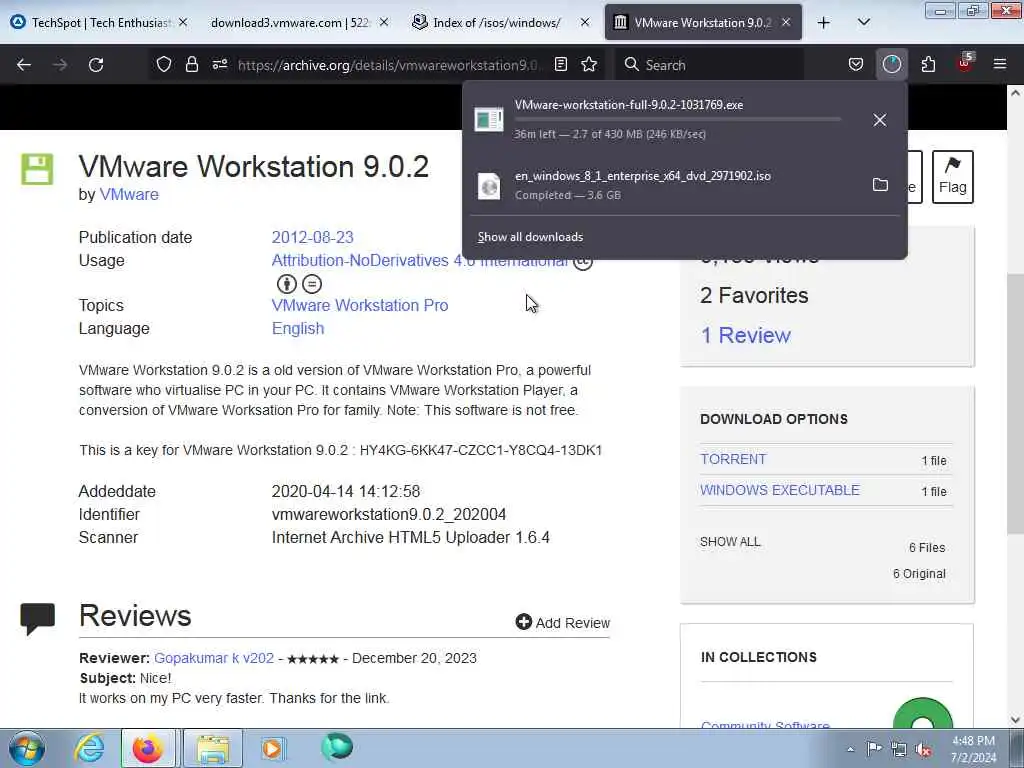Click the archive.org address URL field
The width and height of the screenshot is (1024, 768).
[389, 65]
